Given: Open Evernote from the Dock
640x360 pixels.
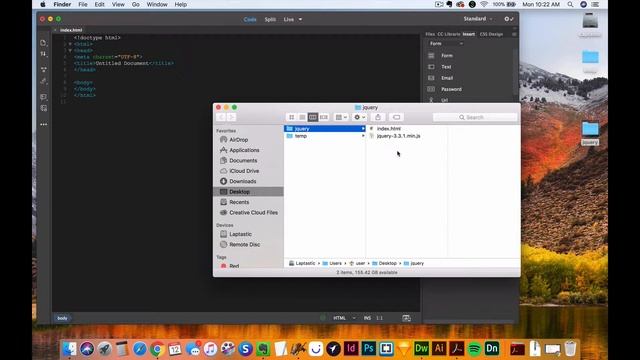Looking at the screenshot, I should 263,349.
